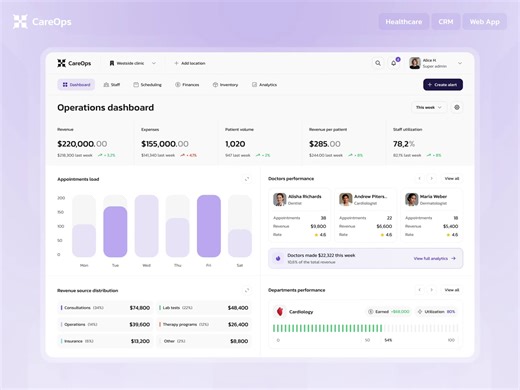Open the Analytics tab
The height and width of the screenshot is (390, 520).
[264, 85]
